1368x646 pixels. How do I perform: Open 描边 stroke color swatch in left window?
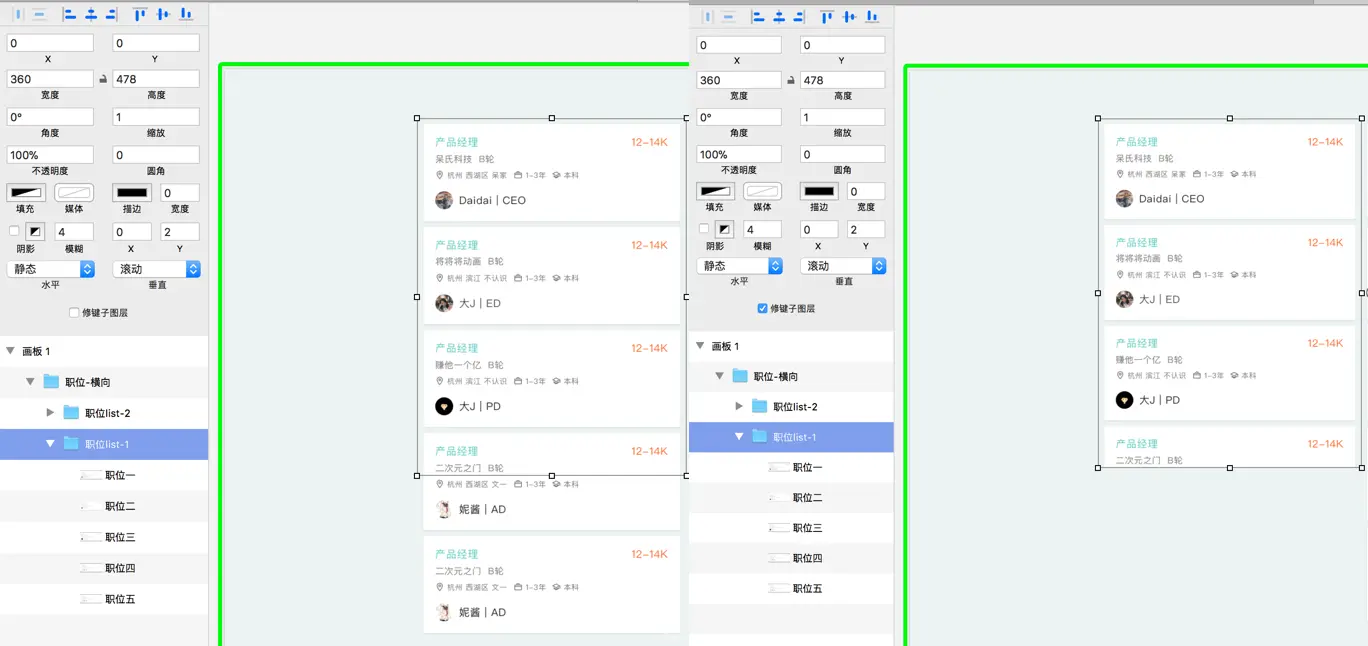132,192
